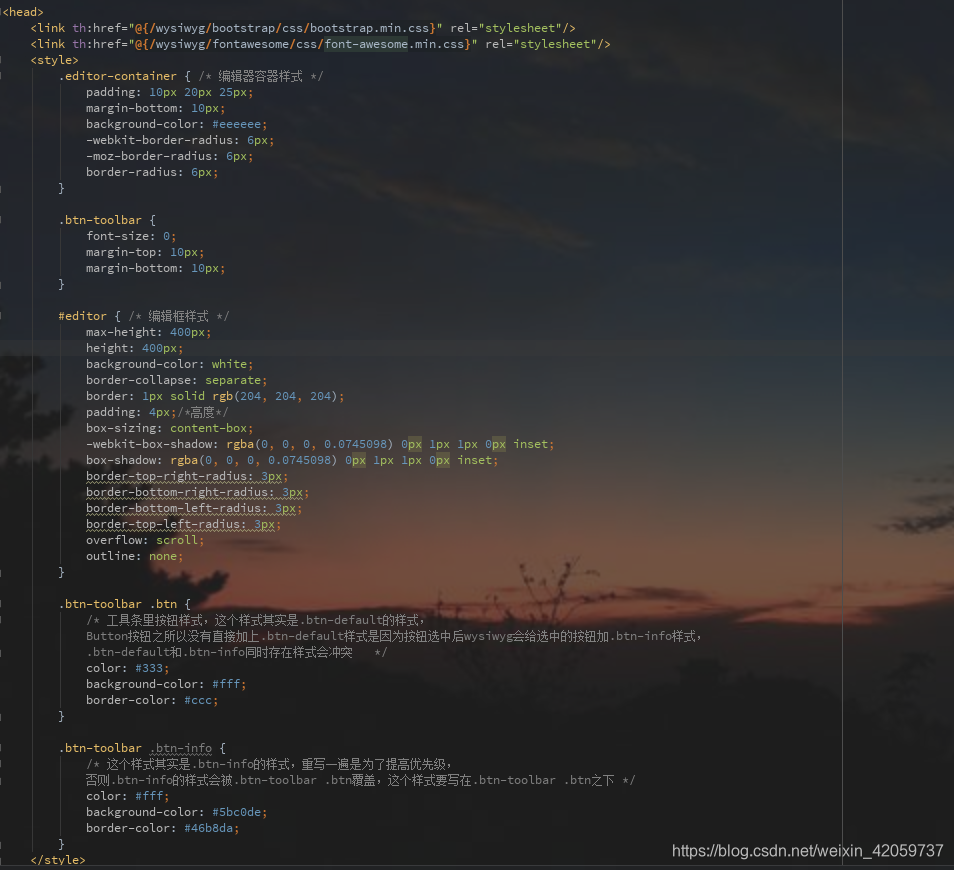954x870 pixels.
Task: Select the separate border-collapse value
Action: click(x=232, y=380)
